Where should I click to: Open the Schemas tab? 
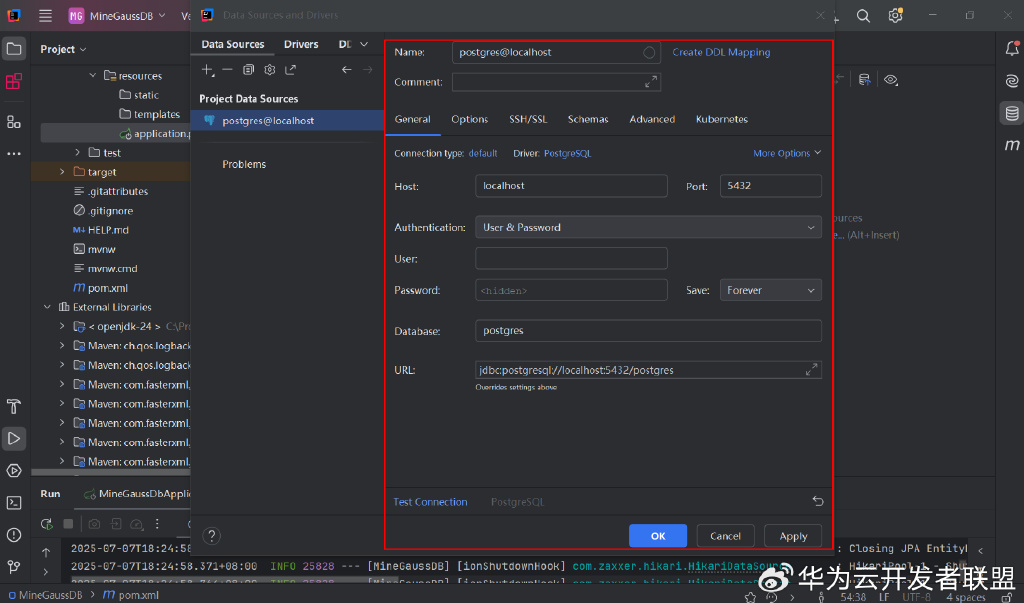click(x=588, y=120)
